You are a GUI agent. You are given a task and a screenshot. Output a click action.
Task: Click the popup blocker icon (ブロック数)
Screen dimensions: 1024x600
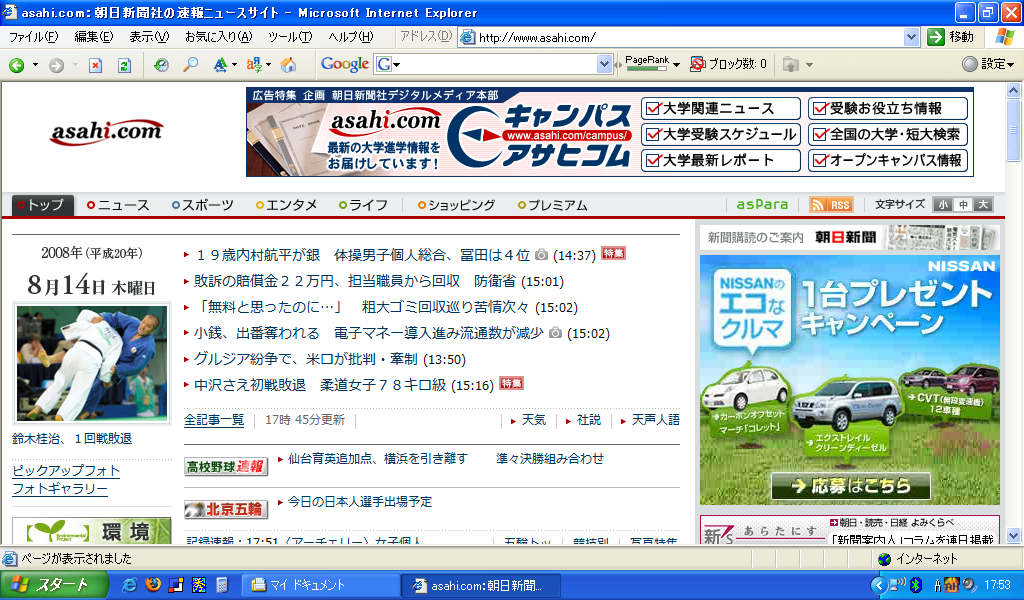coord(697,64)
